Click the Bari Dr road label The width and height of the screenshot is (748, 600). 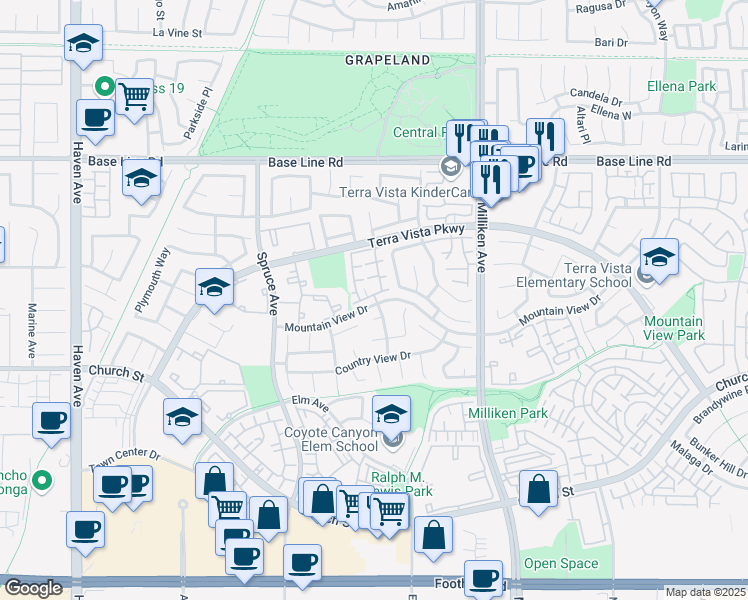coord(611,42)
